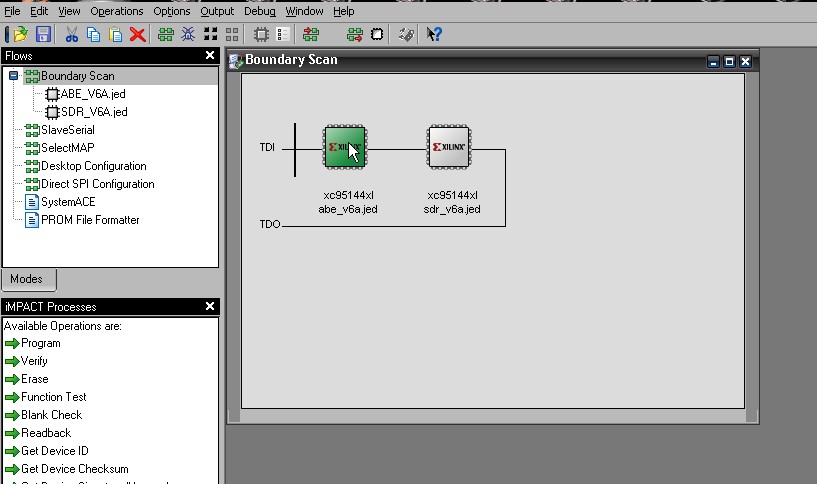The height and width of the screenshot is (484, 817).
Task: Click the cable setup plug icon
Action: (x=406, y=34)
